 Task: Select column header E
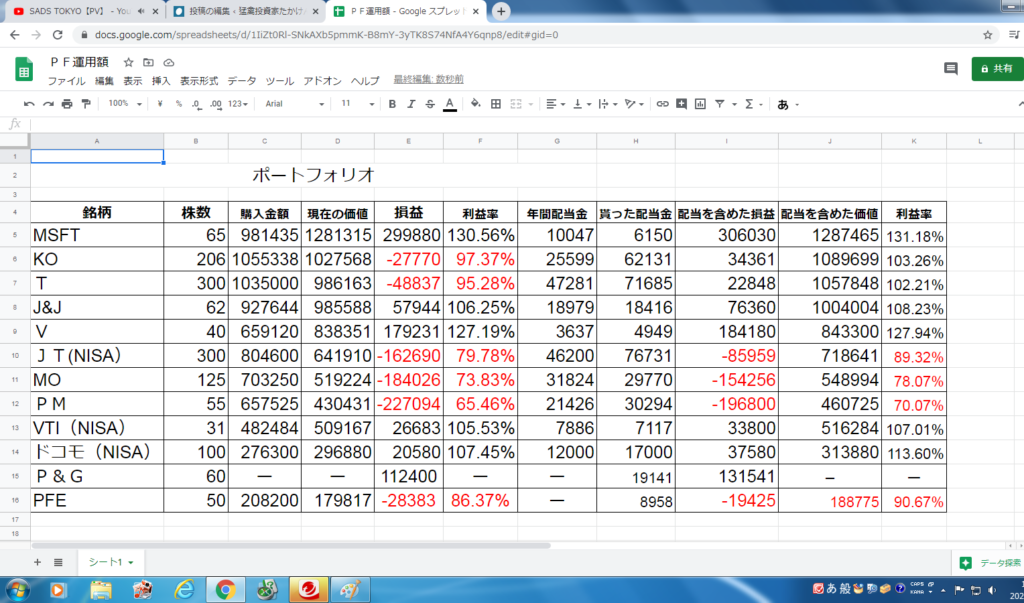(x=409, y=141)
